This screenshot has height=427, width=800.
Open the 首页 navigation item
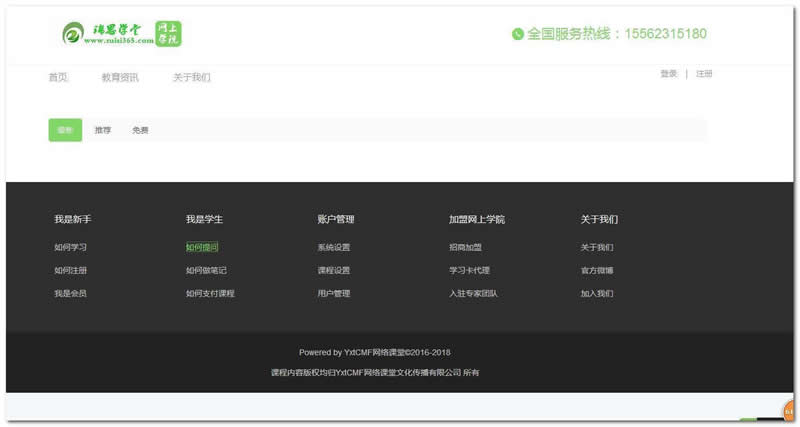(58, 78)
